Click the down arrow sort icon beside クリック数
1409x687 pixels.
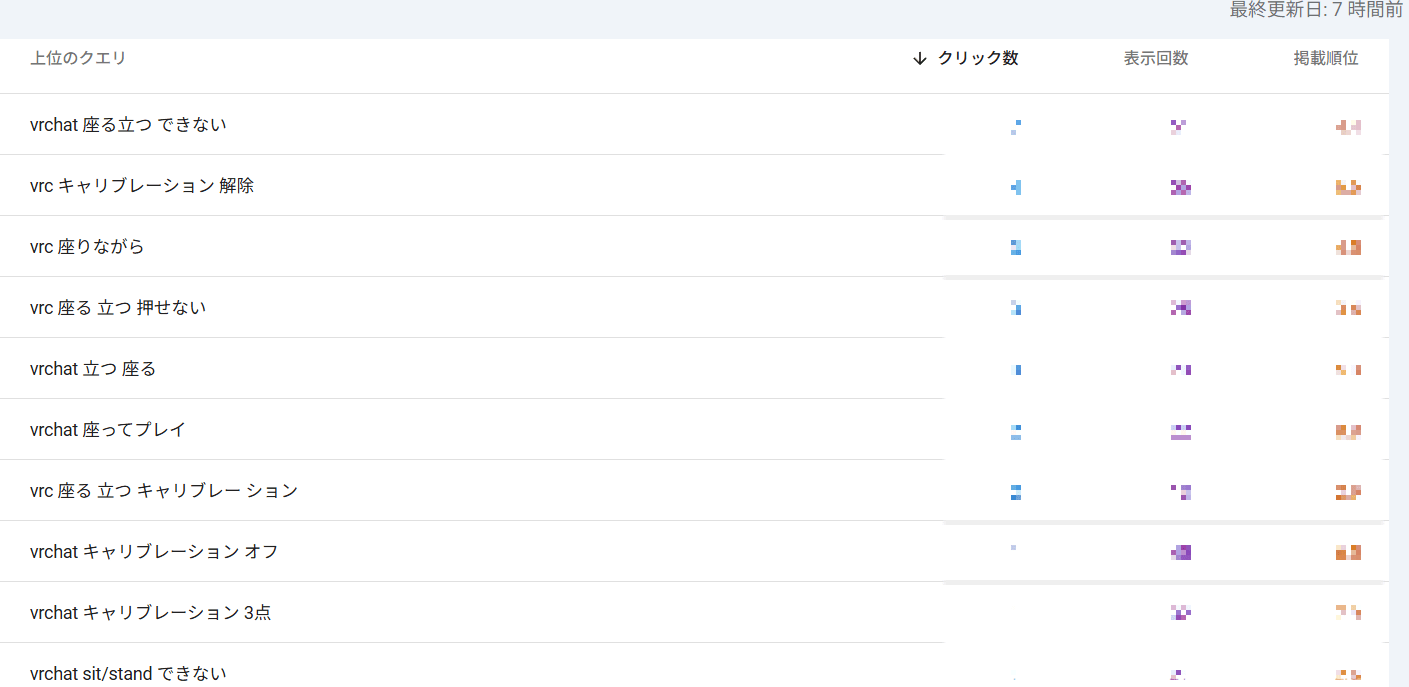pyautogui.click(x=920, y=59)
